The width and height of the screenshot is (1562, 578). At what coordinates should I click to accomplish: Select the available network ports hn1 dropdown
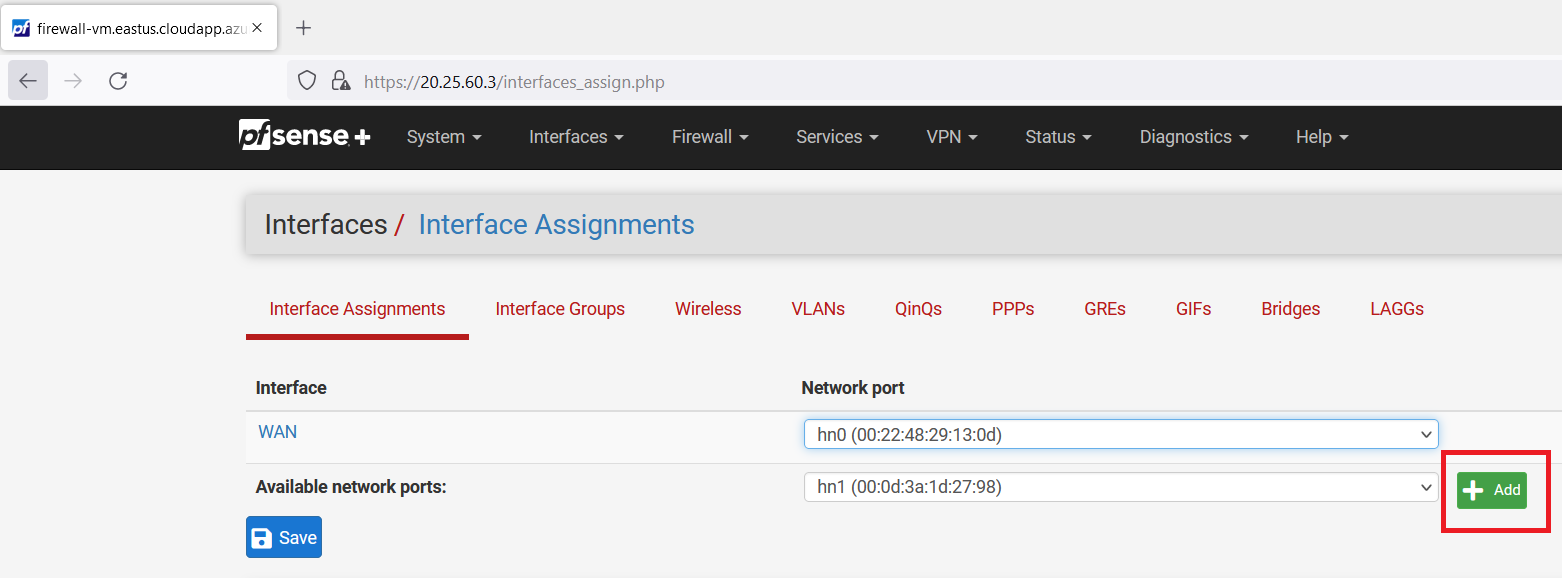point(1120,487)
